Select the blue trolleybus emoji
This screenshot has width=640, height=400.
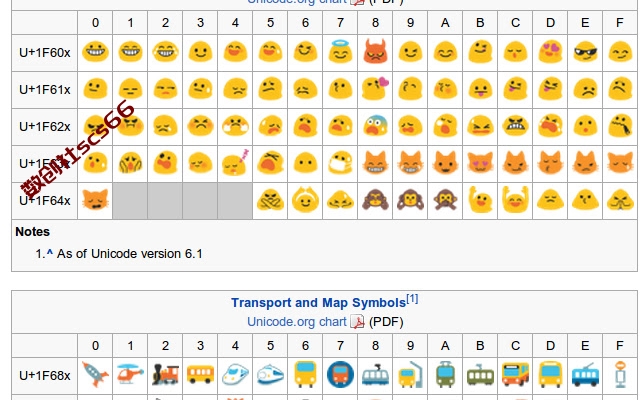[585, 375]
